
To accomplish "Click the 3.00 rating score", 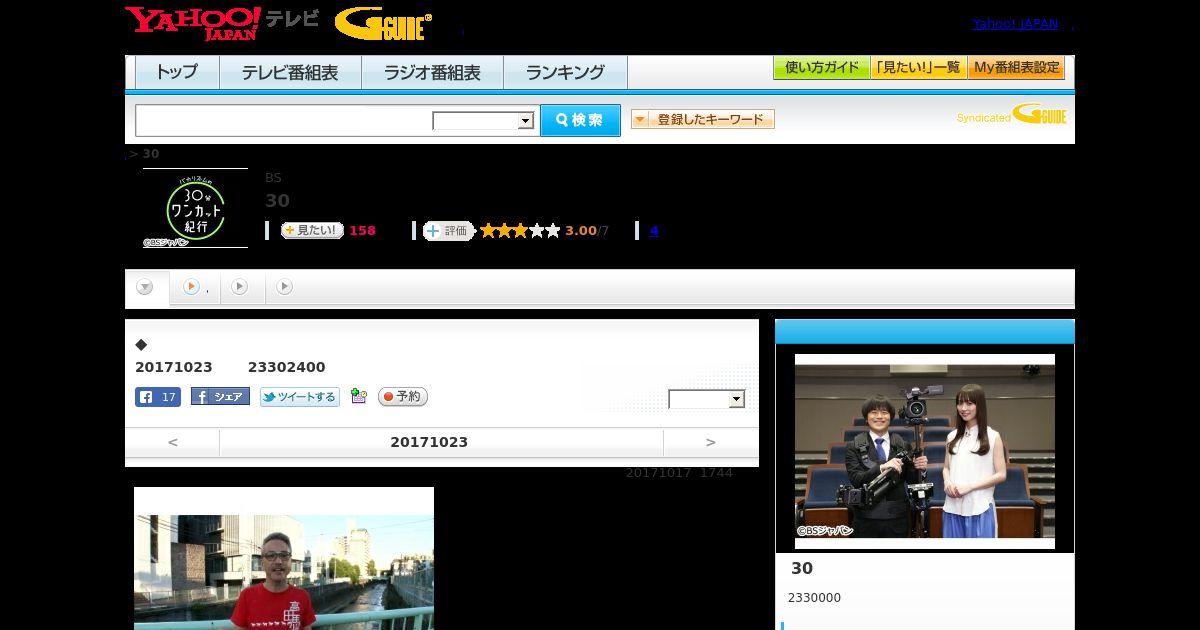I will [x=580, y=231].
